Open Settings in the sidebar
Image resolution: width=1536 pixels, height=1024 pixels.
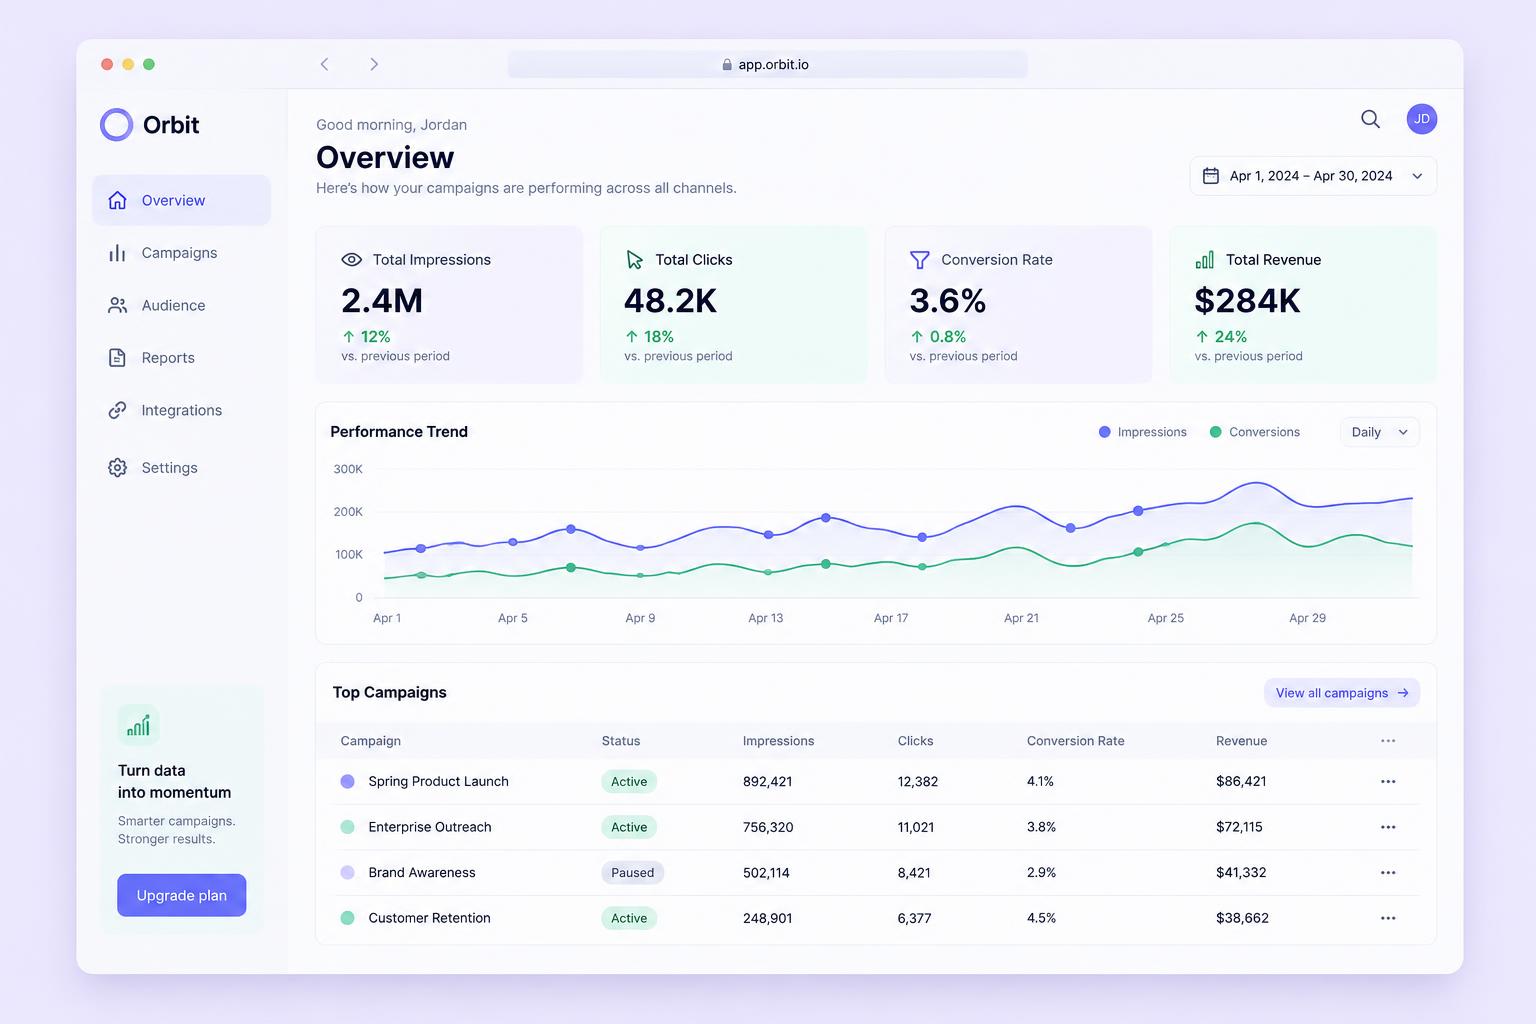[x=181, y=468]
